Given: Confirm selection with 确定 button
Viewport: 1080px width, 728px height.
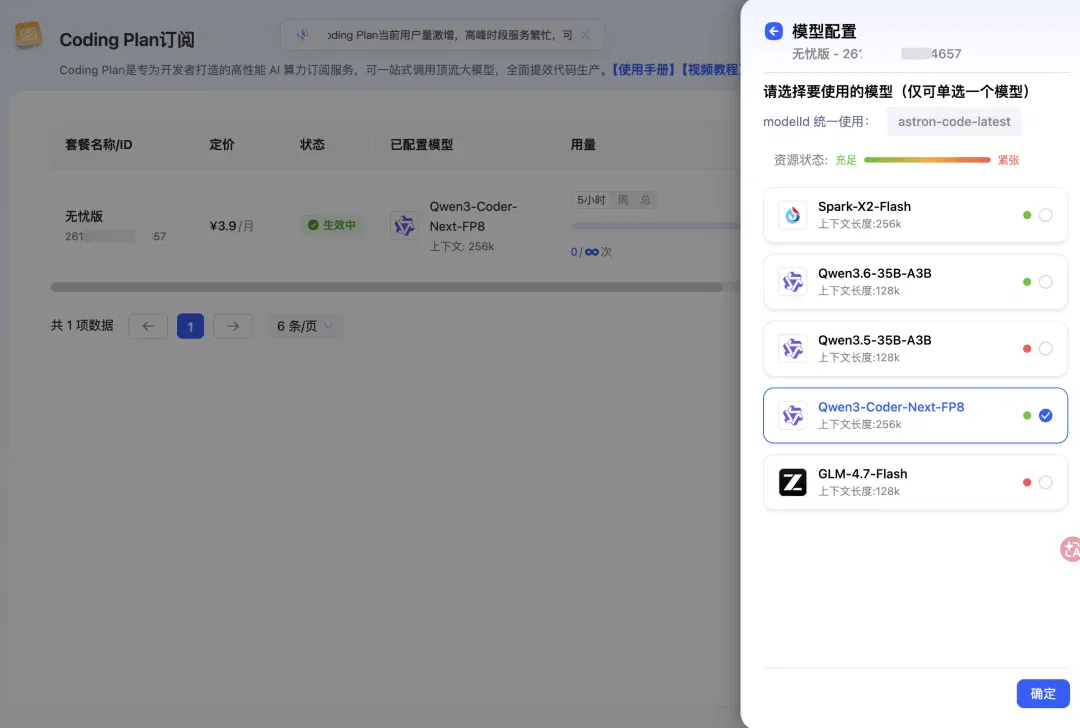Looking at the screenshot, I should pyautogui.click(x=1043, y=694).
